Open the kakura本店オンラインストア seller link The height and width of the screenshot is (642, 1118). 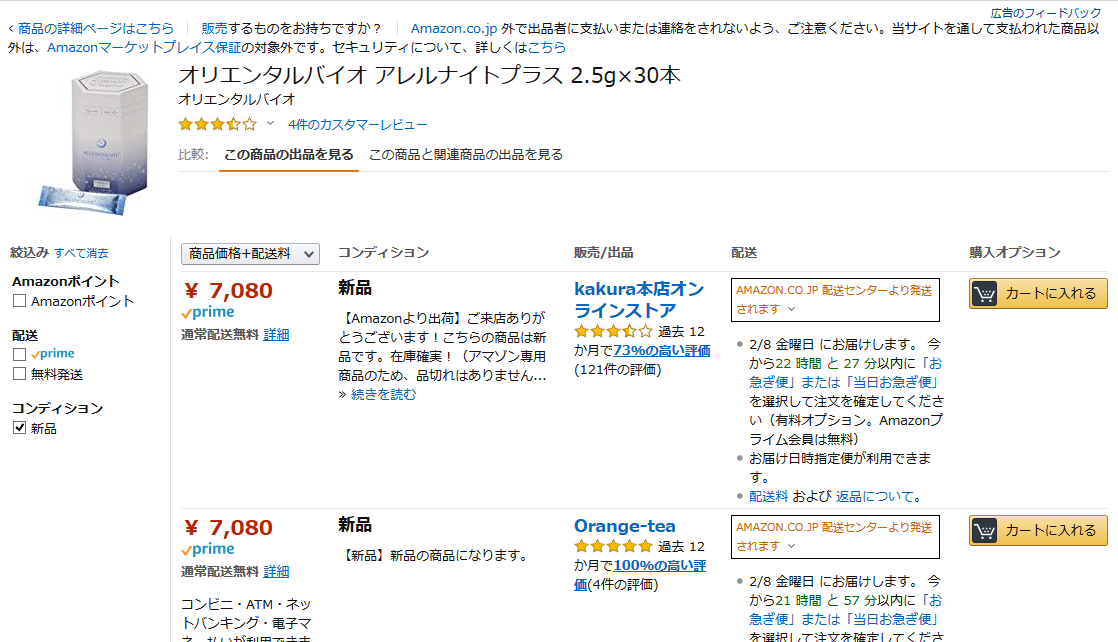[638, 299]
